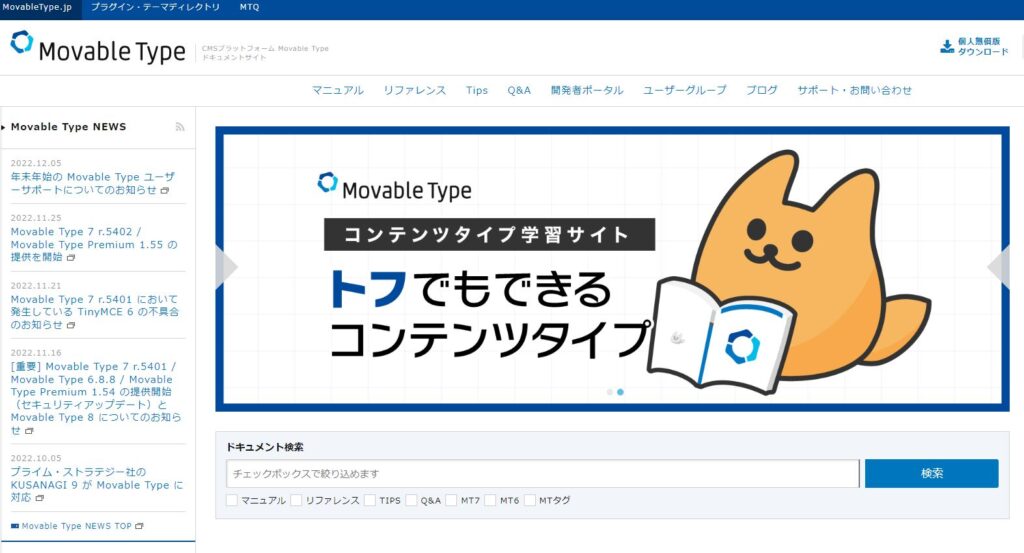Click the Movable Type logo in header
1024x553 pixels.
[x=98, y=48]
